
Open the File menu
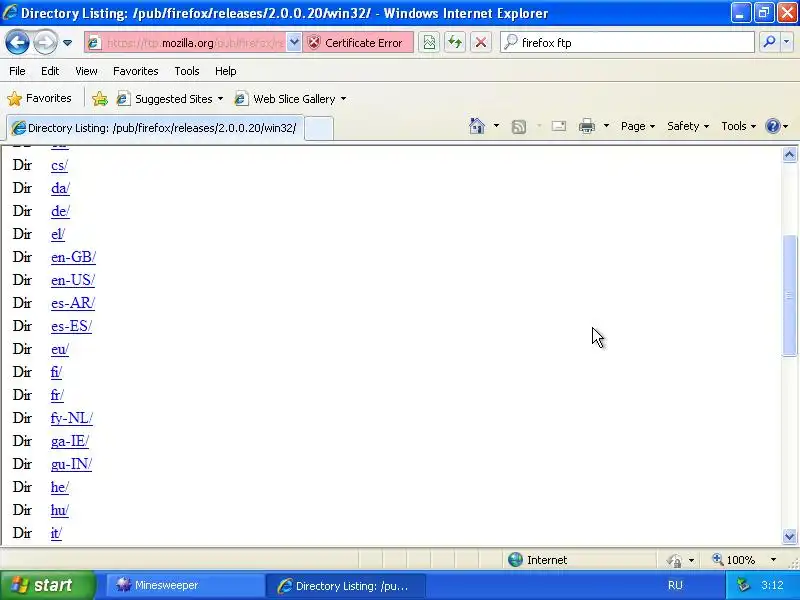tap(17, 71)
